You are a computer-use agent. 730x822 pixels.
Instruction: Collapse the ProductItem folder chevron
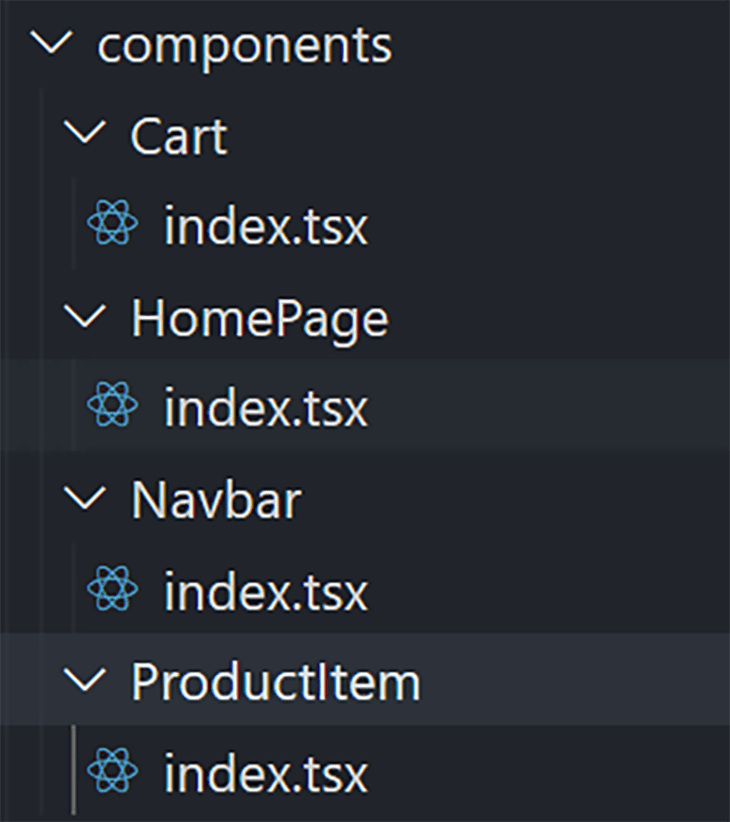[88, 682]
